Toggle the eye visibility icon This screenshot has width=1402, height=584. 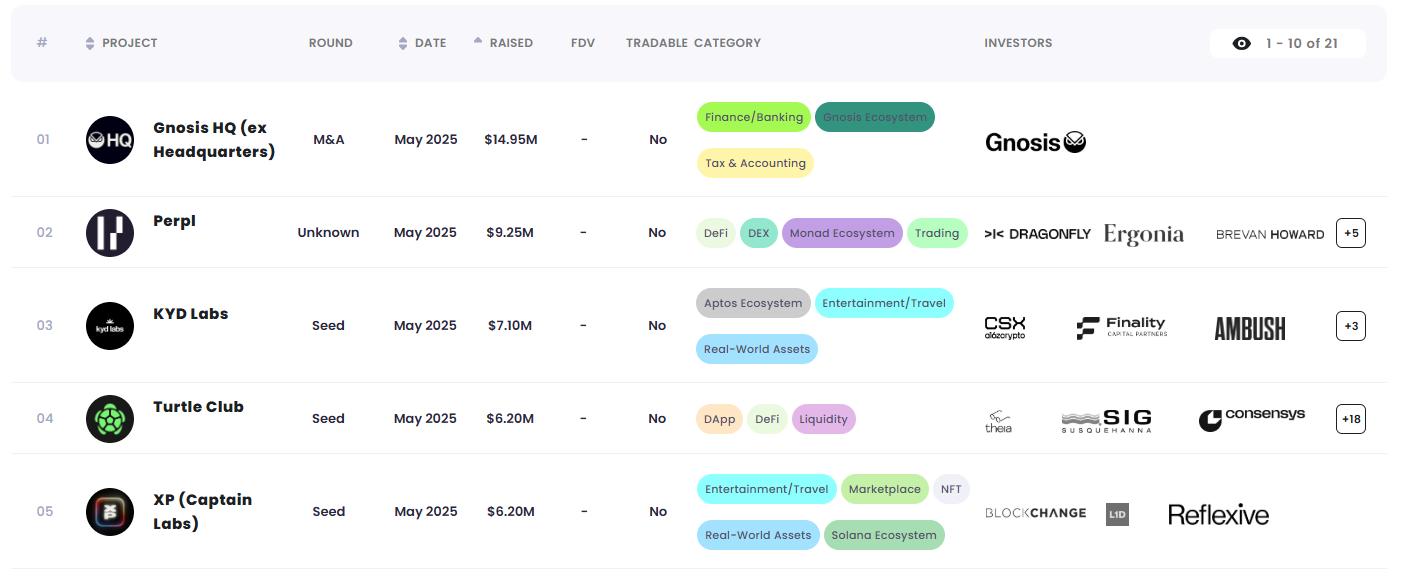click(1242, 43)
